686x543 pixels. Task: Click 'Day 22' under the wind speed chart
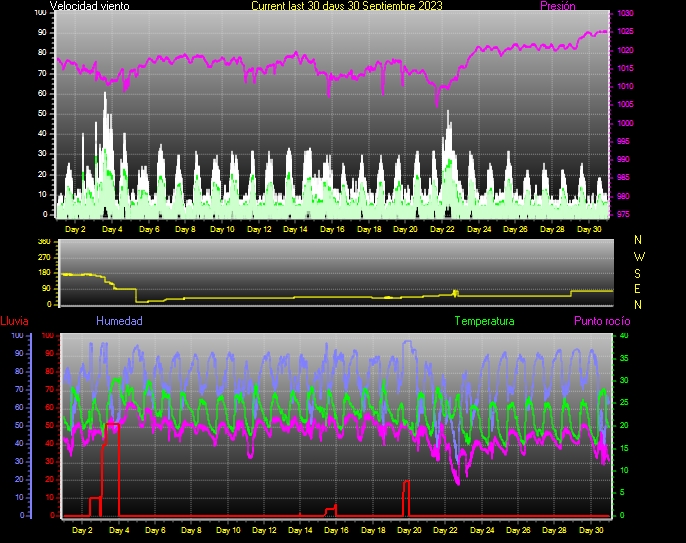tap(442, 229)
